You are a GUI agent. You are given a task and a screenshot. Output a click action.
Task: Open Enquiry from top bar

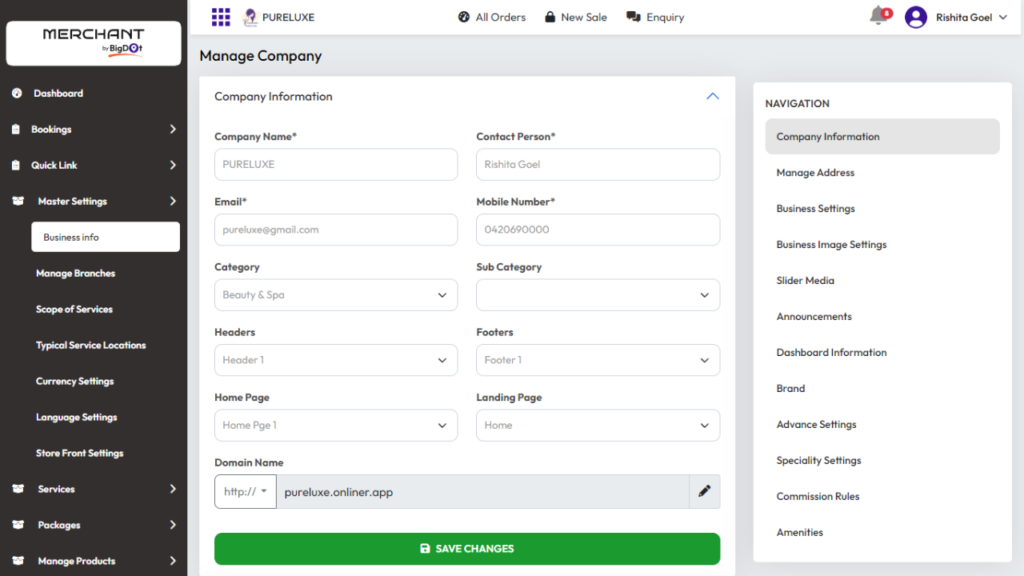coord(656,17)
